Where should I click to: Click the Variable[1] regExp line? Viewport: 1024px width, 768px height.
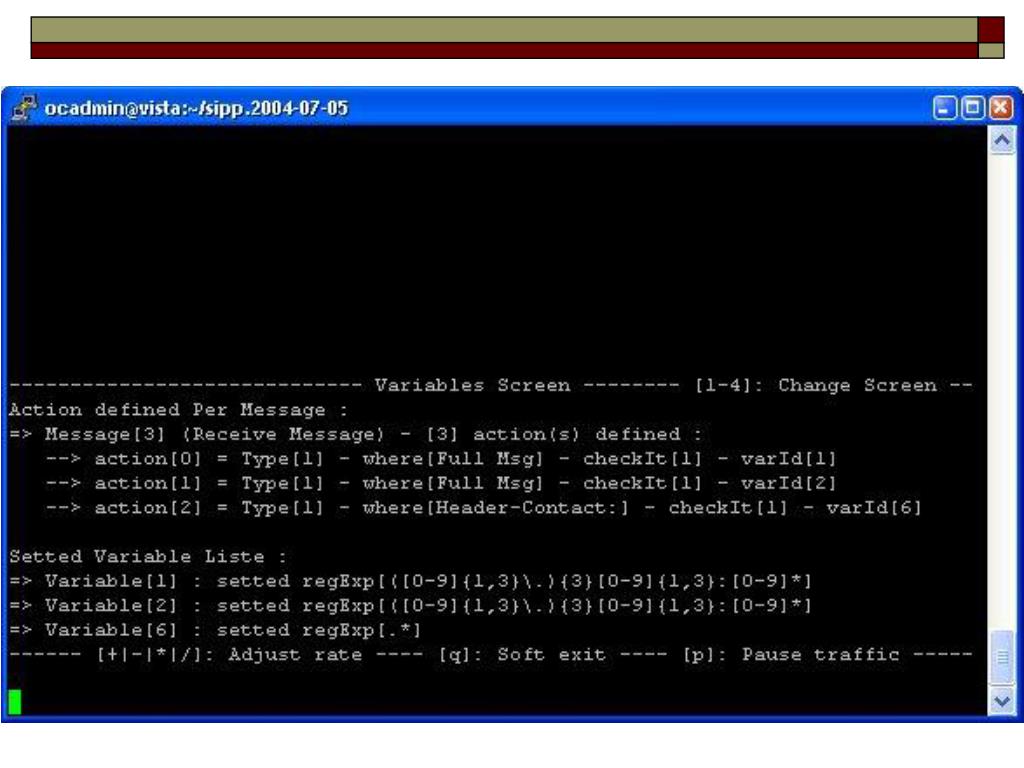pos(410,581)
